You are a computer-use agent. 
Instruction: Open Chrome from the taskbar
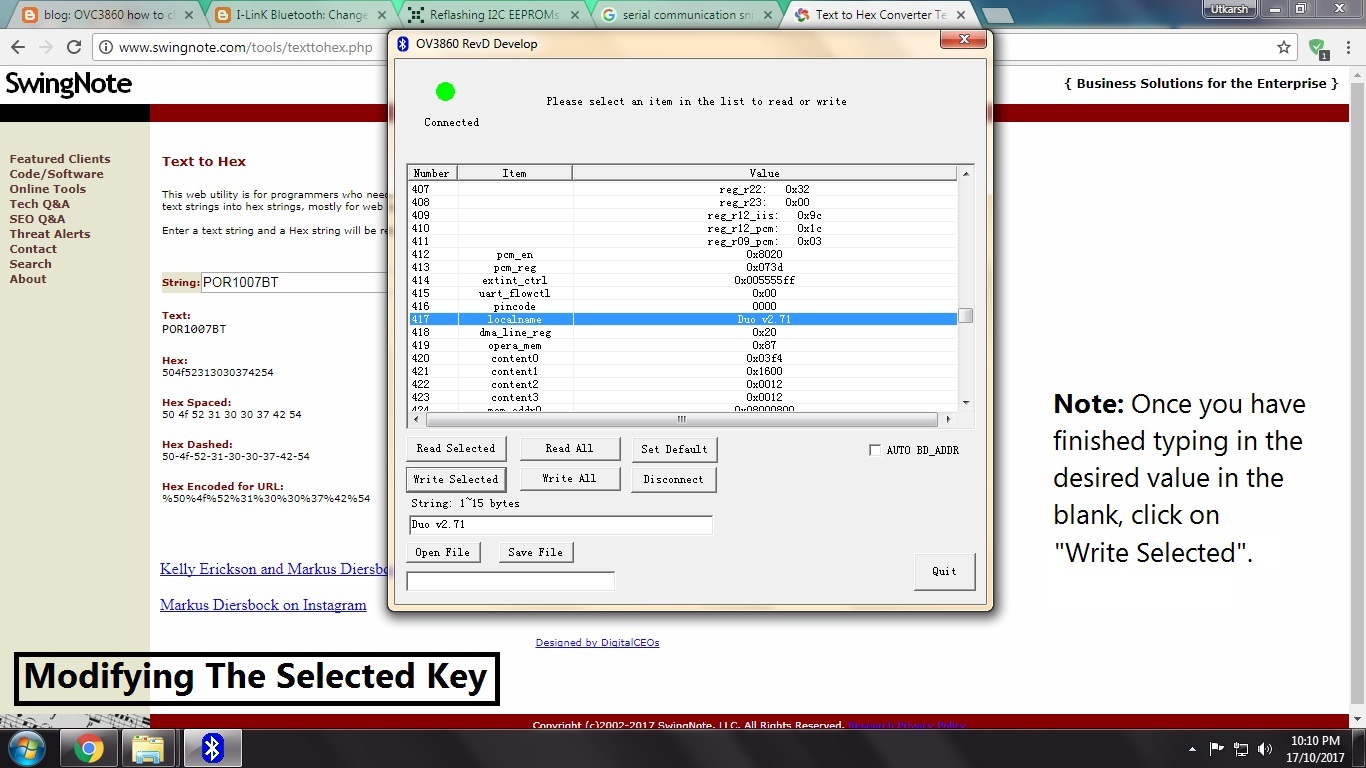tap(89, 749)
